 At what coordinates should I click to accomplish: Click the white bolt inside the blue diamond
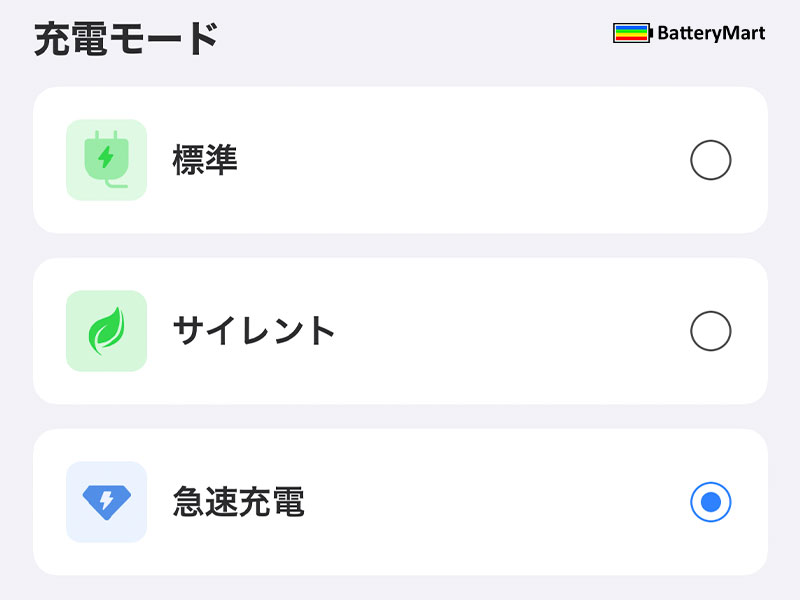tap(106, 500)
